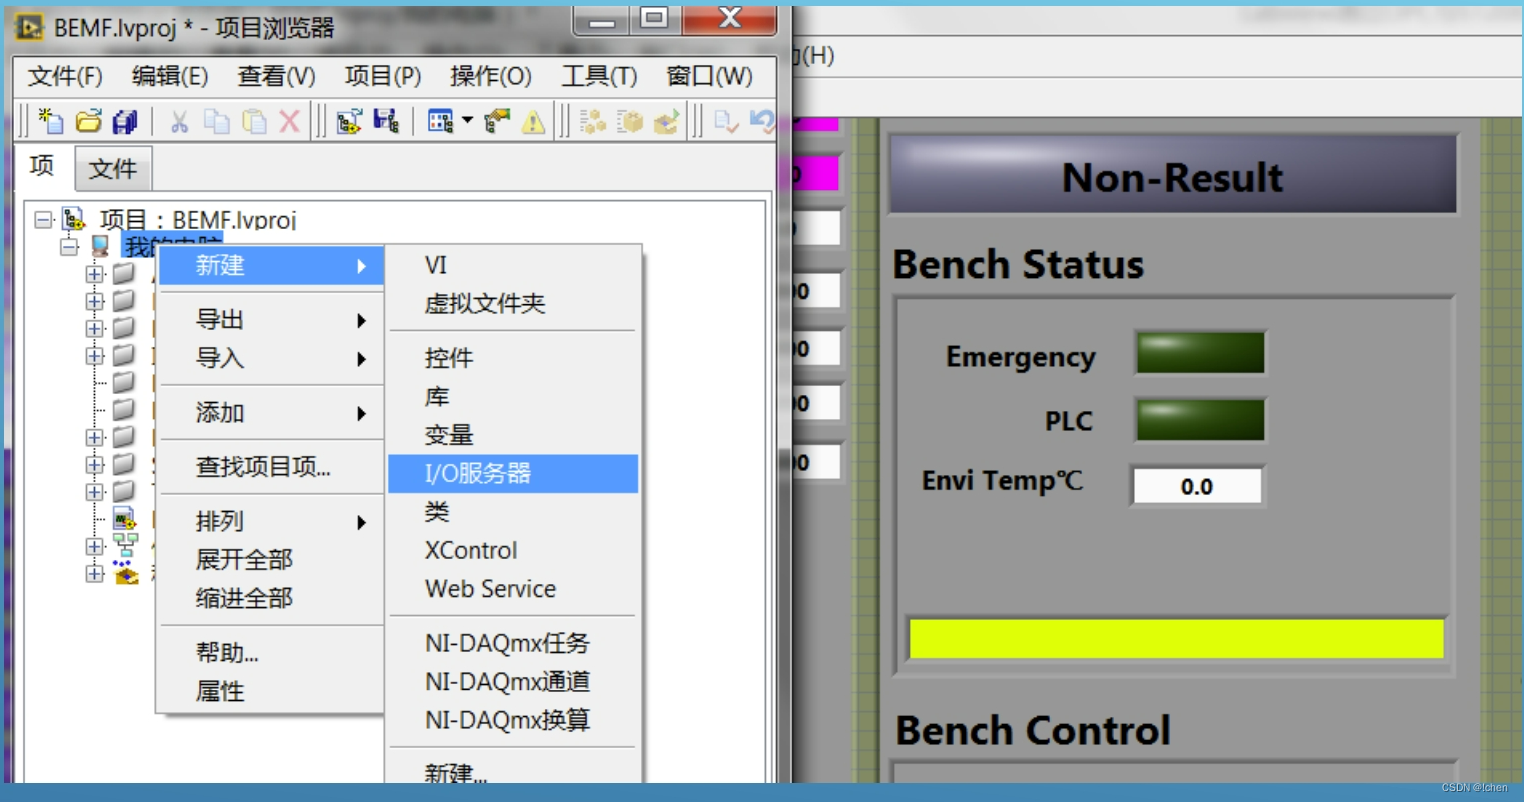Click the blue undo arrow toolbar icon
Screen dimensions: 1524x802
tap(762, 121)
